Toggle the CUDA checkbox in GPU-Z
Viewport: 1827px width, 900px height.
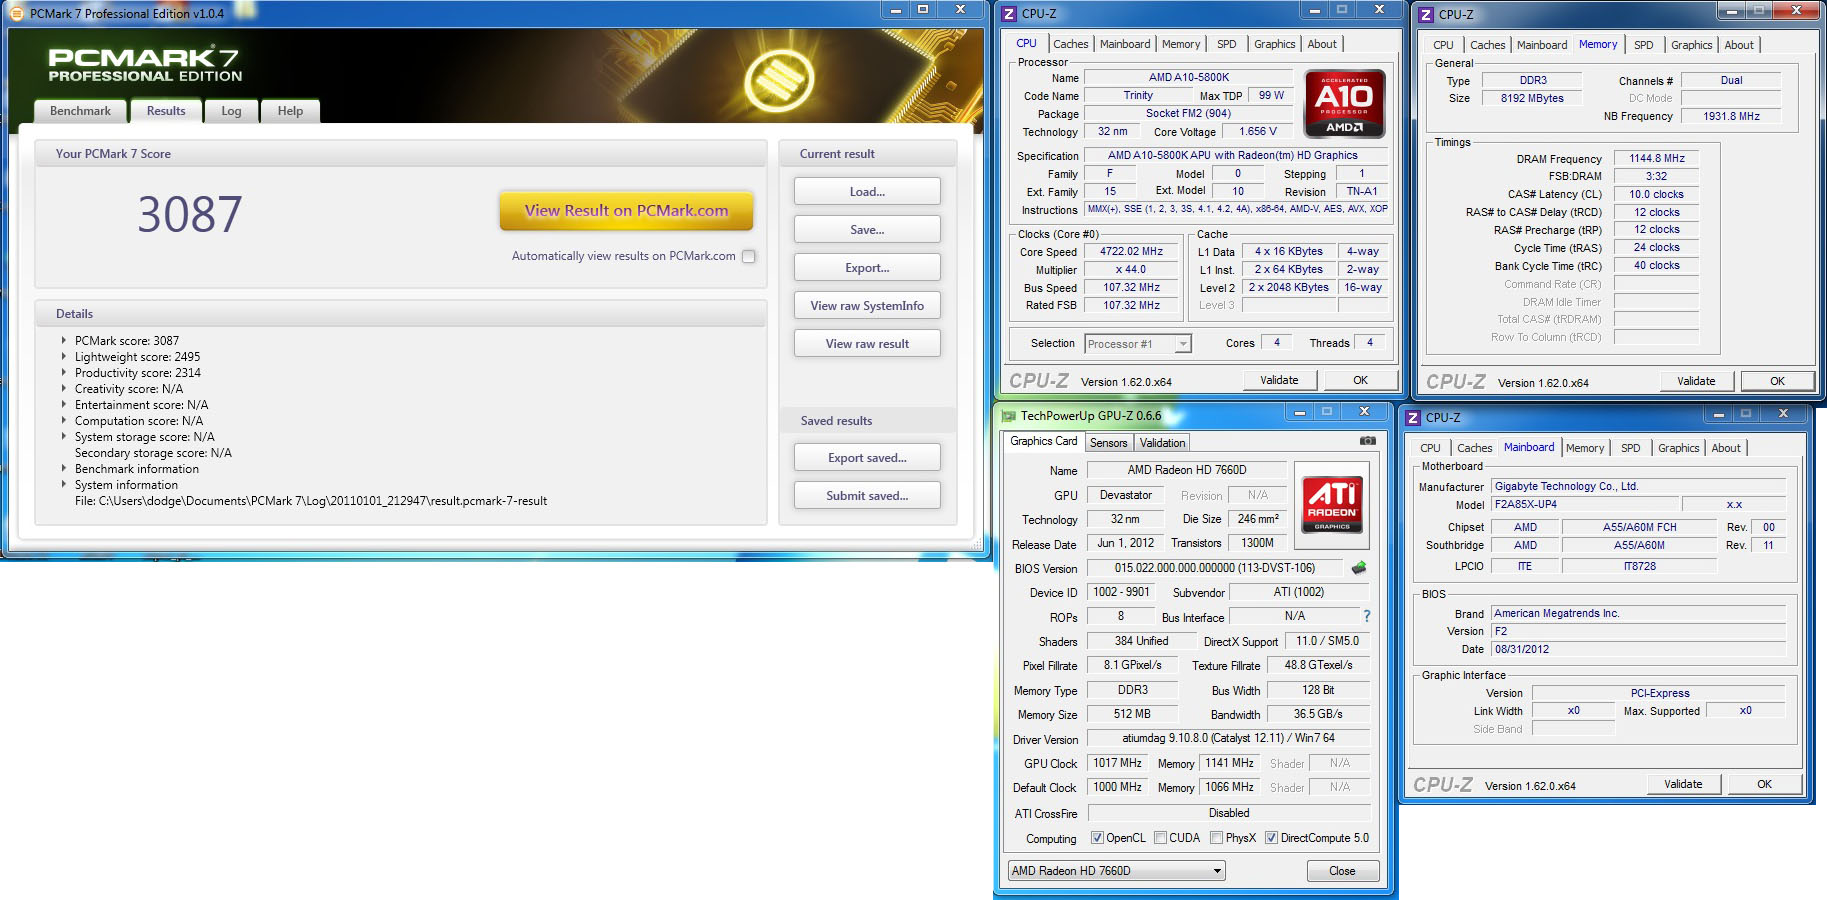(x=1160, y=838)
